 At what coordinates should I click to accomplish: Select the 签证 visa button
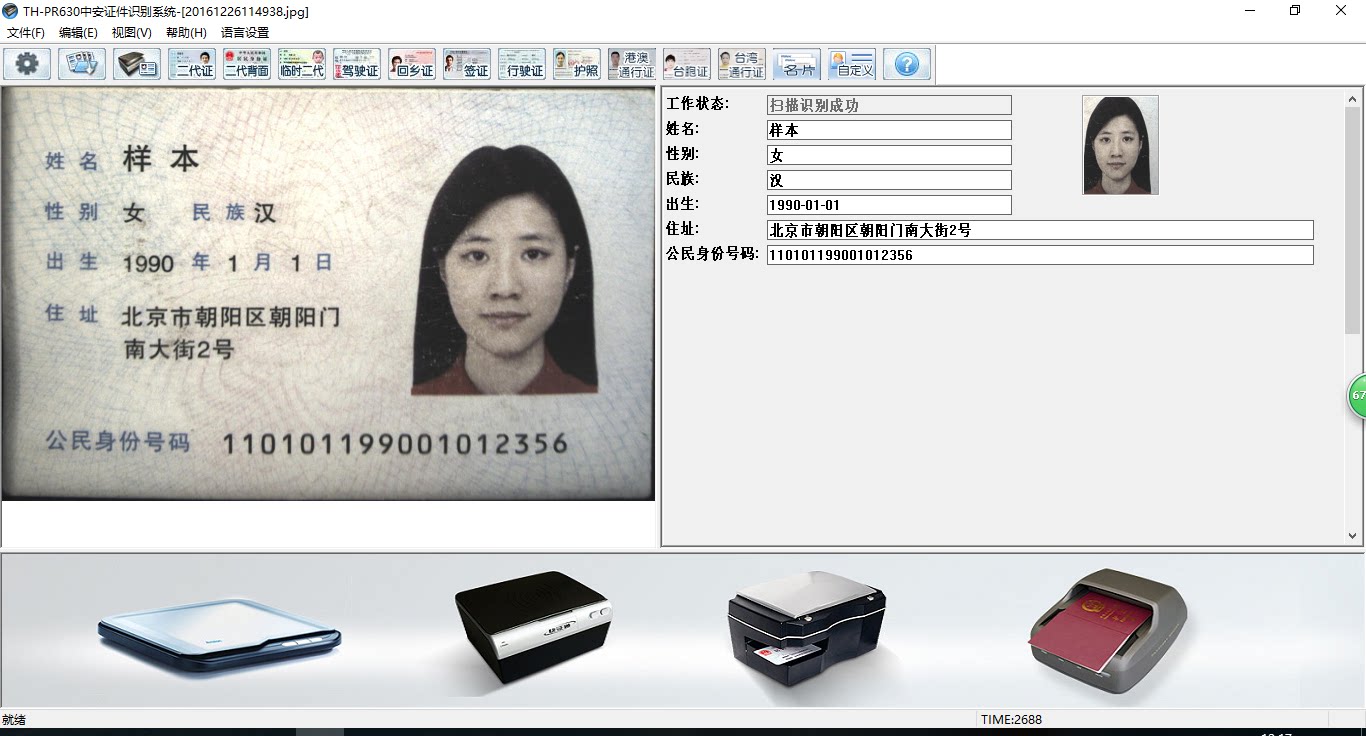click(467, 64)
